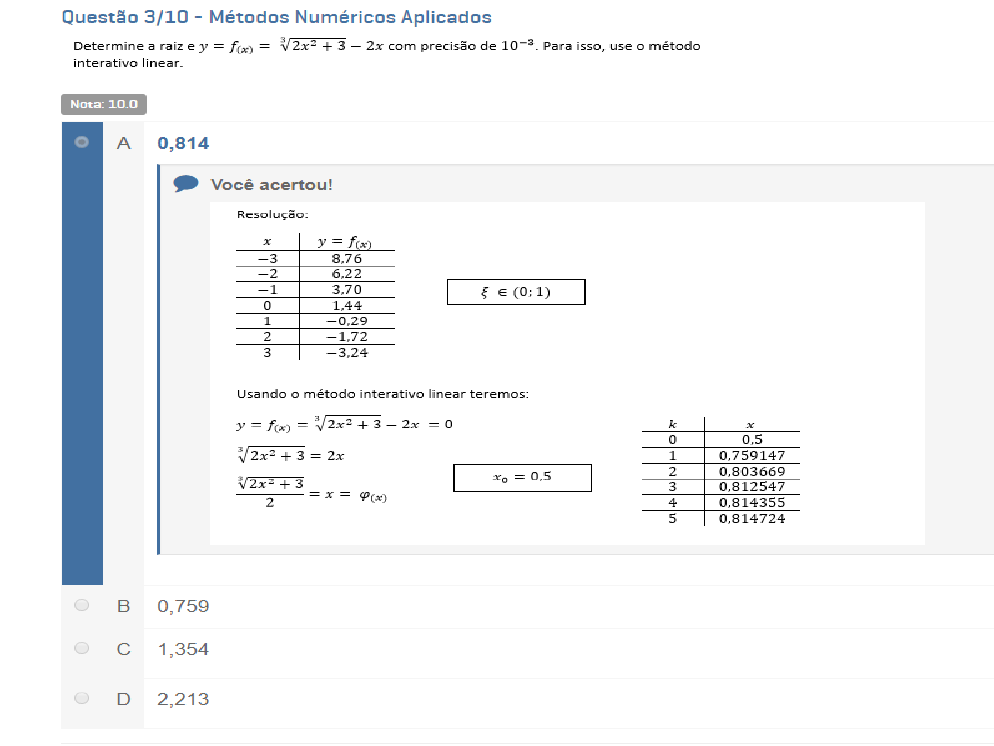The width and height of the screenshot is (994, 746).
Task: Click the letter B option label
Action: coord(124,606)
